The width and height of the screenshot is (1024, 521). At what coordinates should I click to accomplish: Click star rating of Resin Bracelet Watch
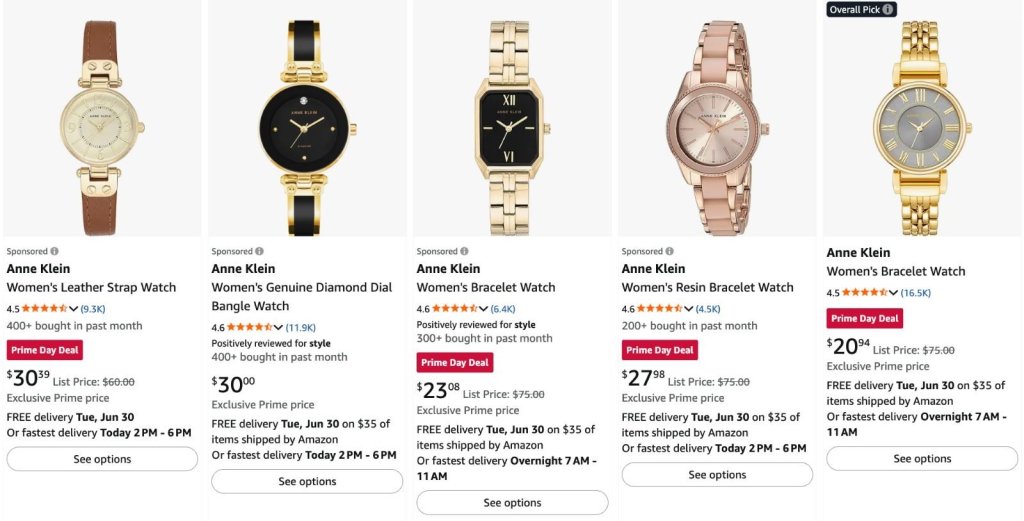[660, 309]
